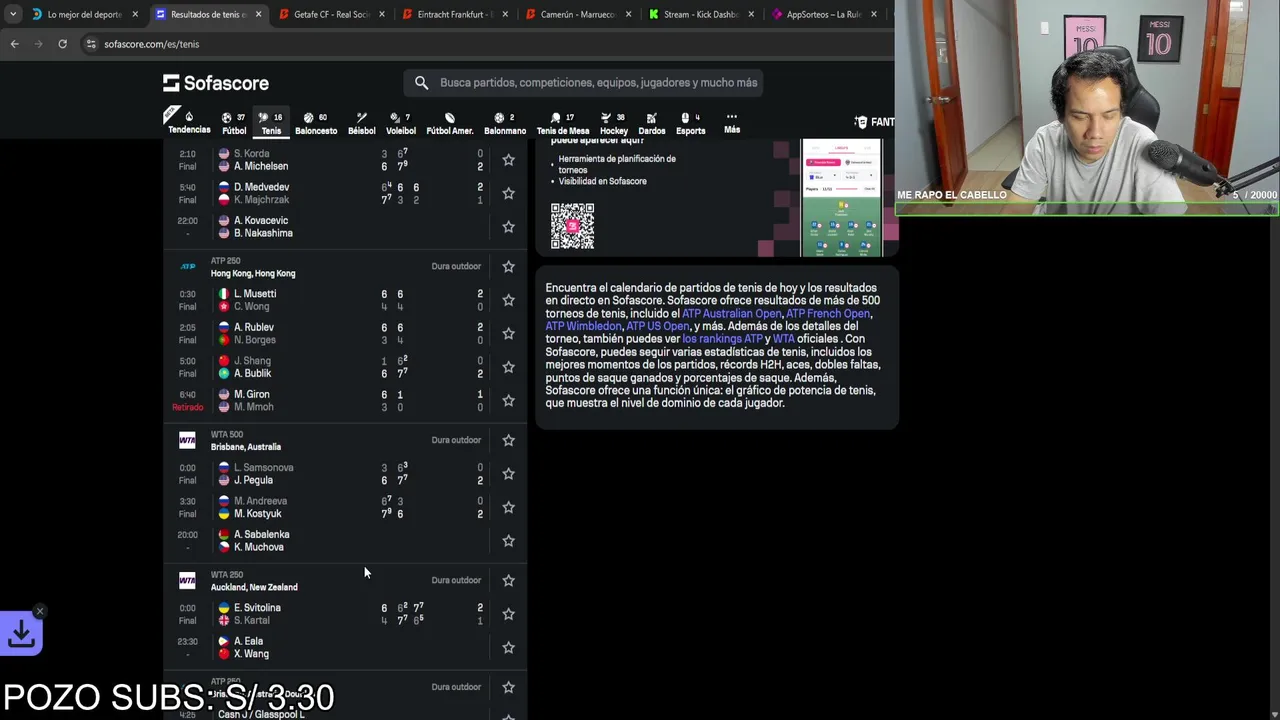
Task: Open the Hockey section
Action: [x=614, y=123]
